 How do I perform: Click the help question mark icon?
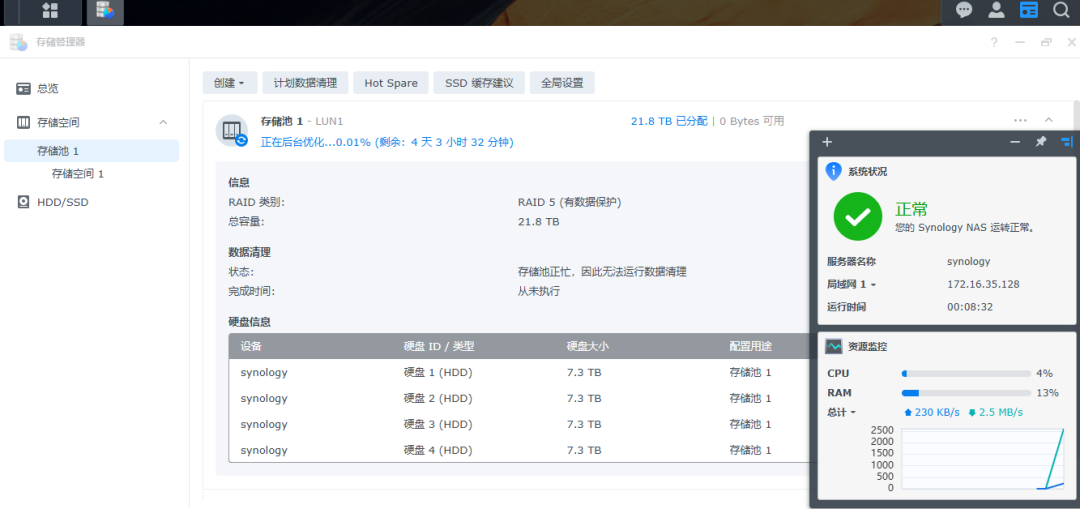pos(994,42)
